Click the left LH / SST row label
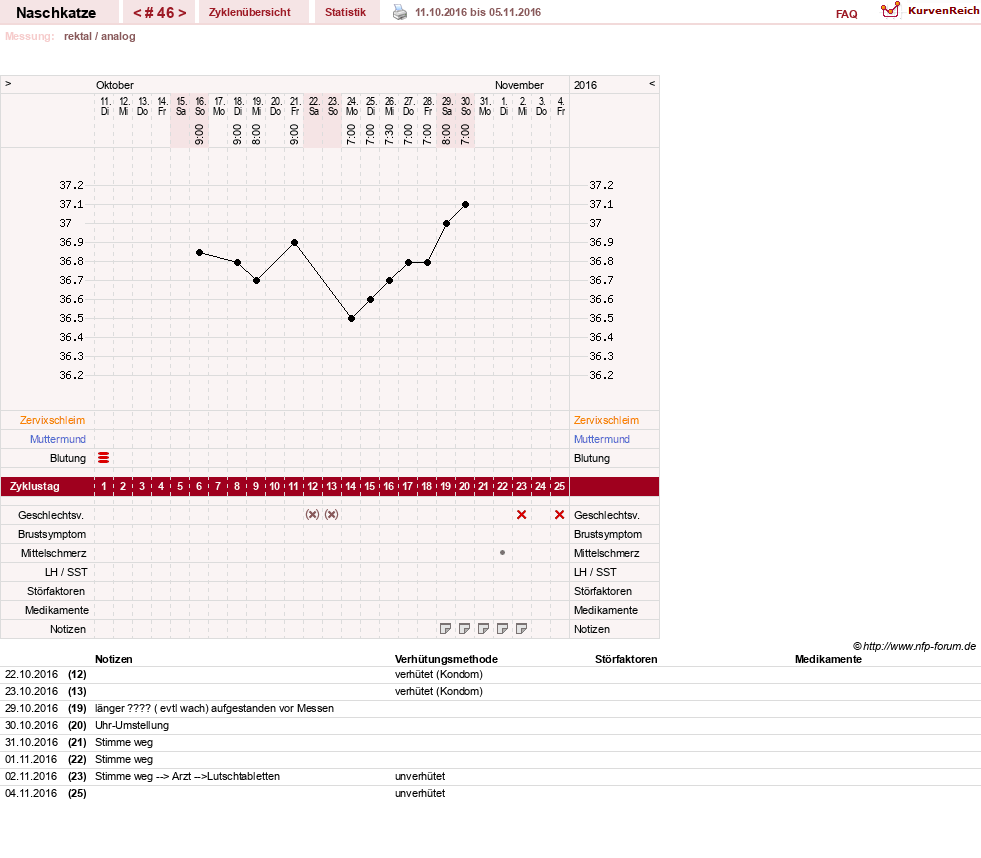This screenshot has width=981, height=858. tap(66, 572)
